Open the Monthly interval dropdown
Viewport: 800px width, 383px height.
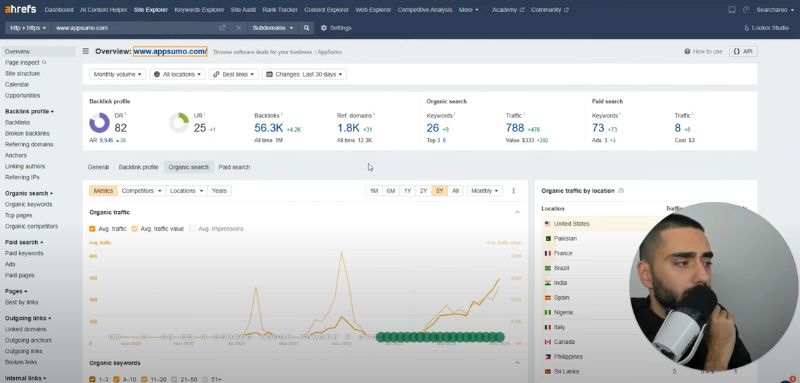click(484, 191)
